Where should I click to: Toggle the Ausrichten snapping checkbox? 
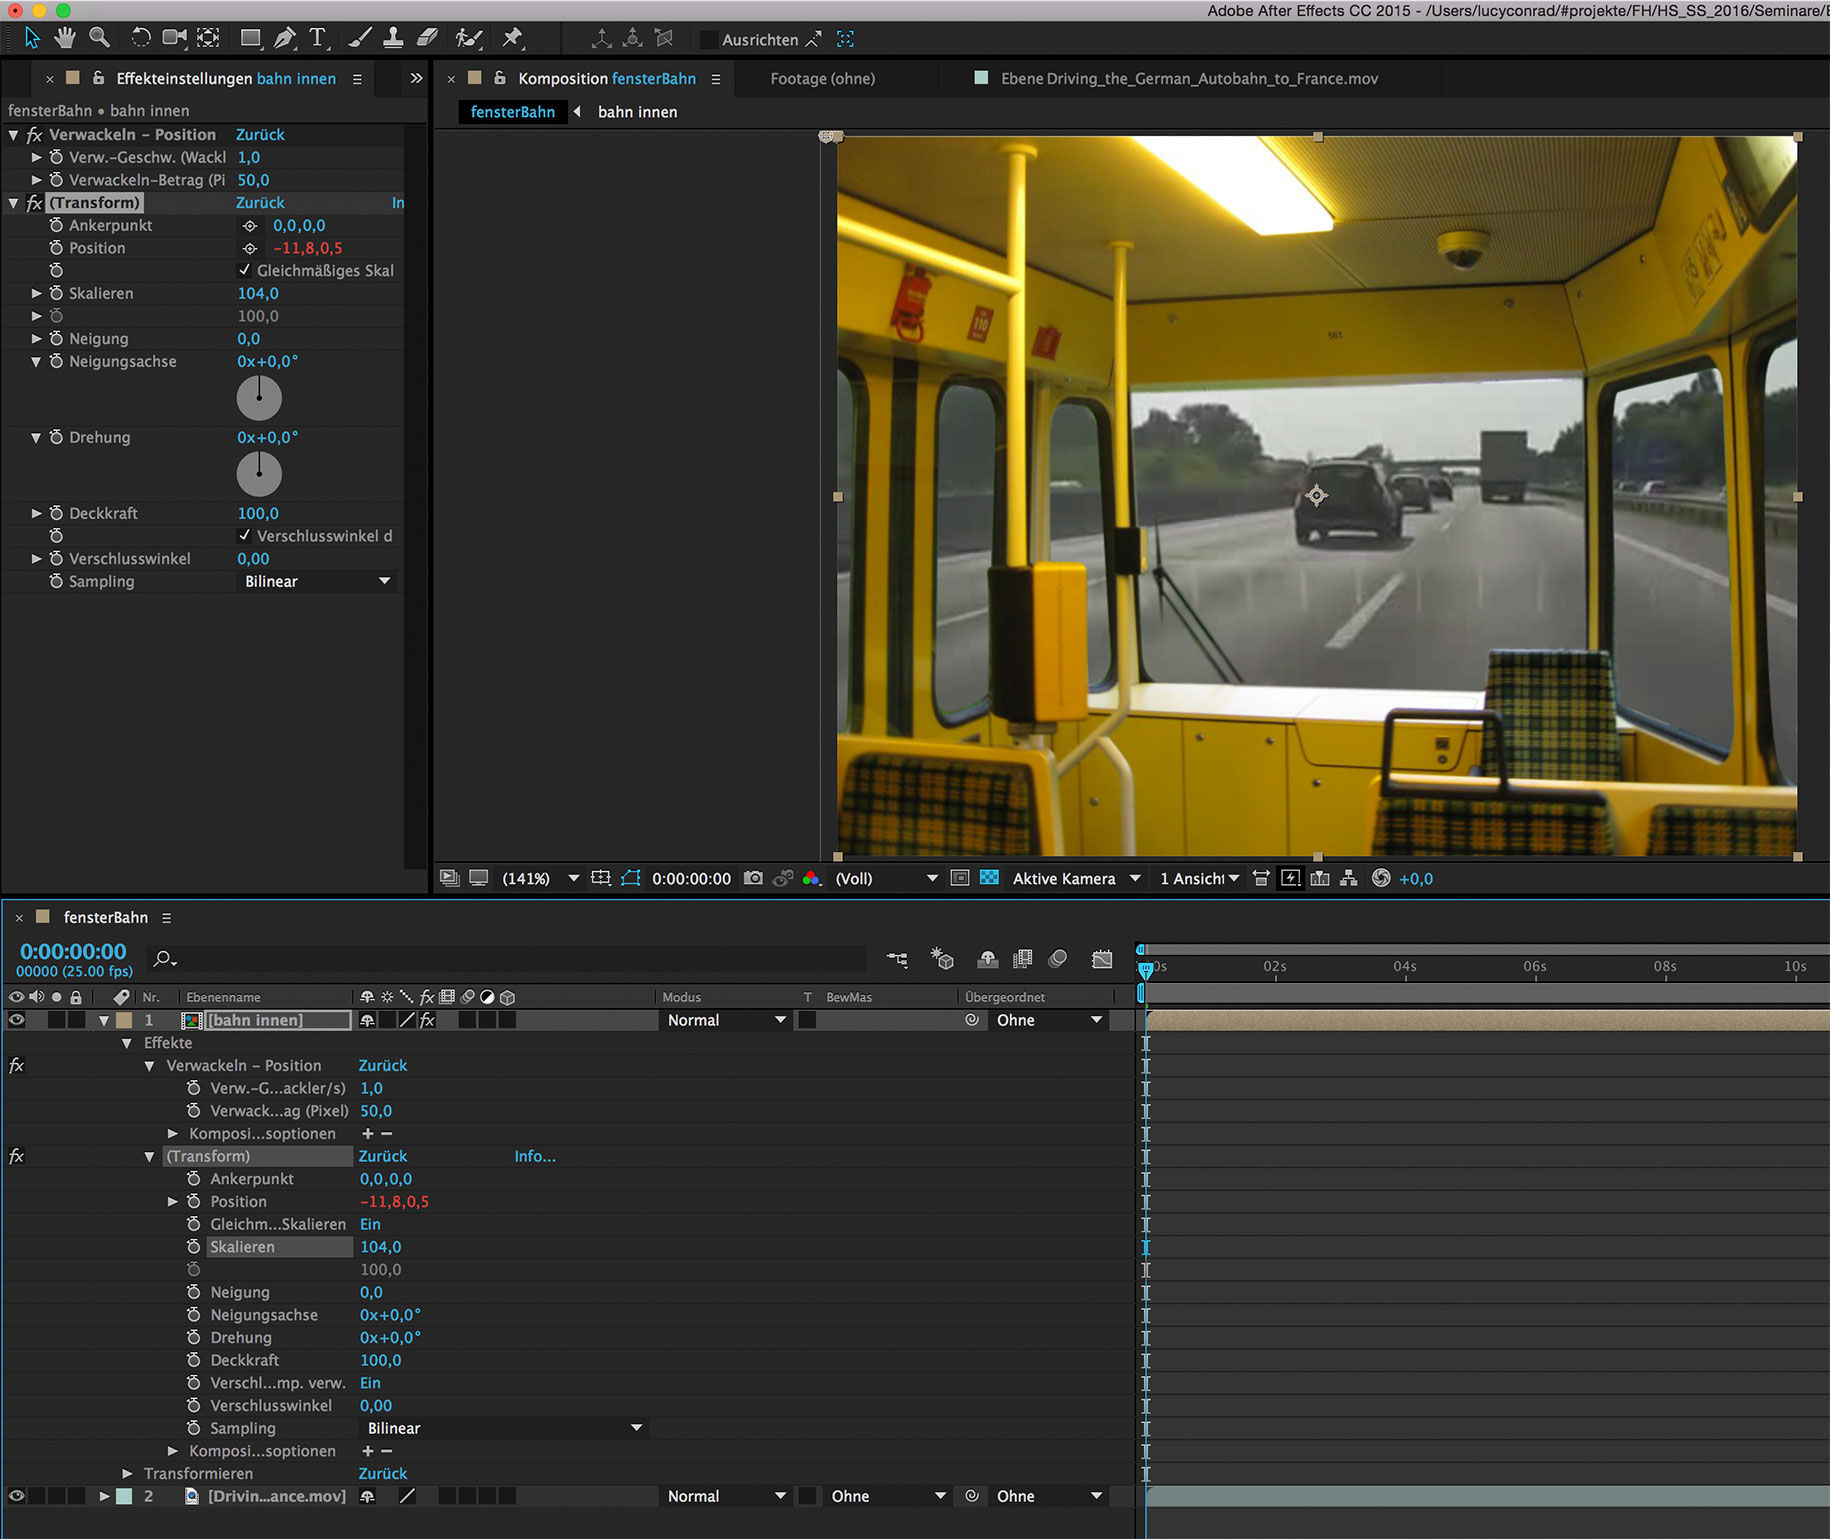[x=709, y=40]
